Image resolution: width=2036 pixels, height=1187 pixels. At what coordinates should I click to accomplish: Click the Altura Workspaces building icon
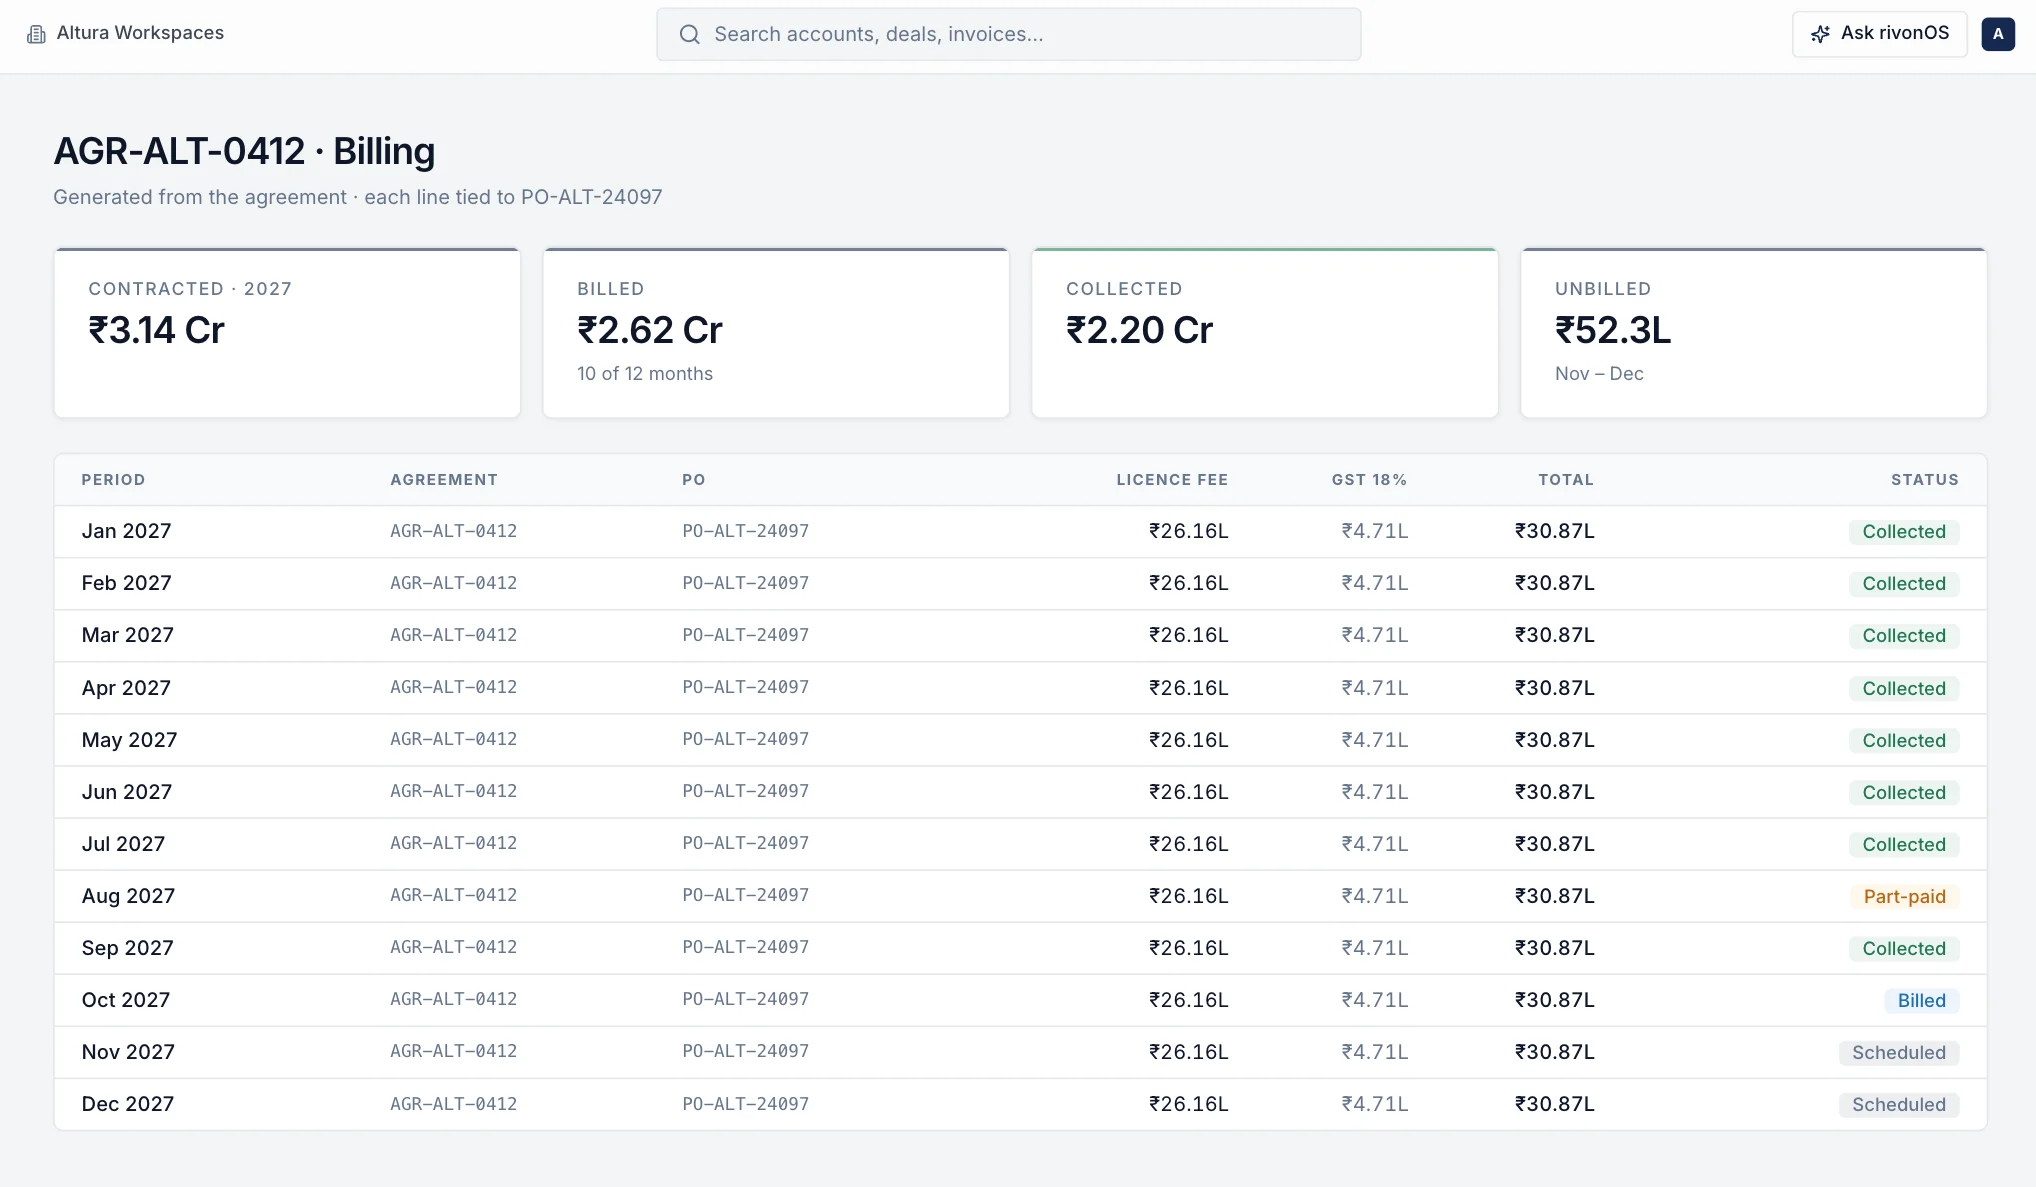36,34
